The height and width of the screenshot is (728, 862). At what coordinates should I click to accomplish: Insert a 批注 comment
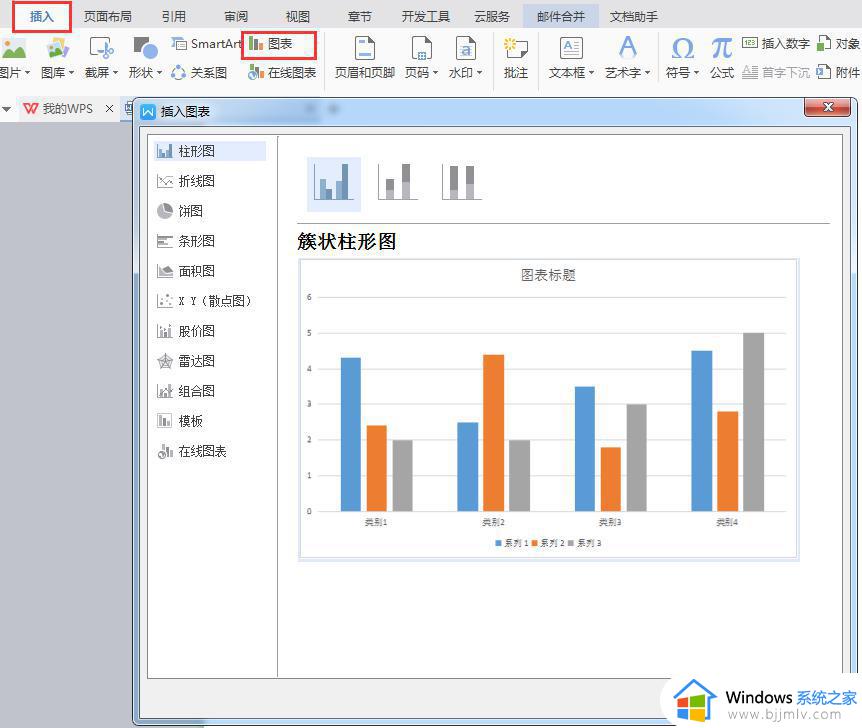[516, 58]
